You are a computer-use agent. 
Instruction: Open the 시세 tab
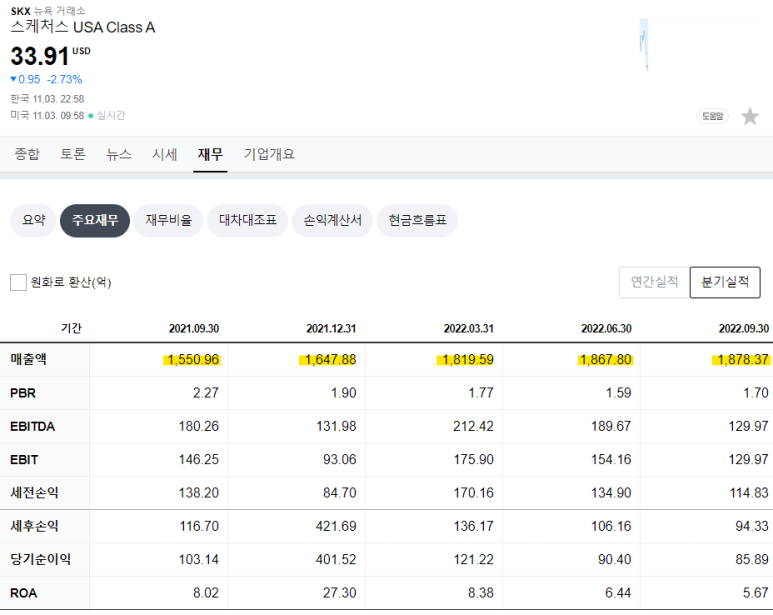[165, 154]
